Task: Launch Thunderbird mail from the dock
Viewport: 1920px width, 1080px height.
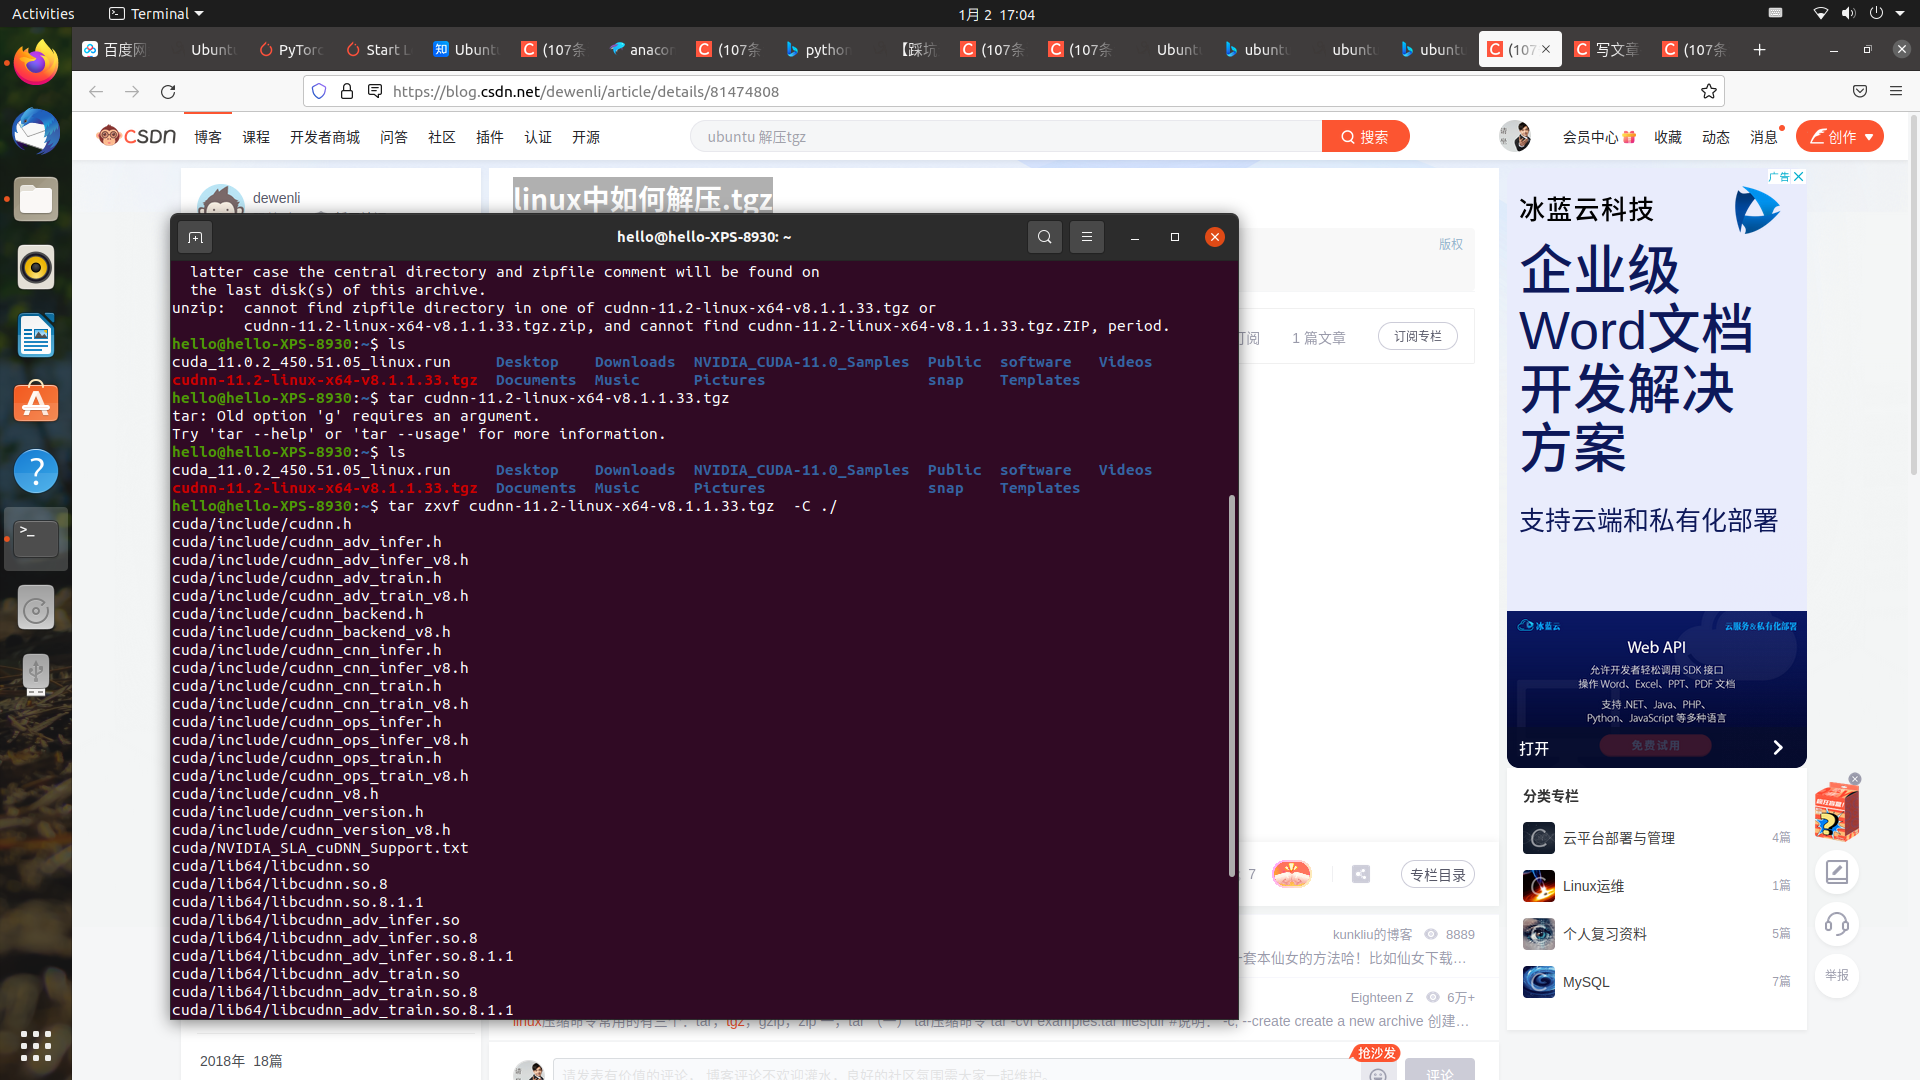Action: coord(36,131)
